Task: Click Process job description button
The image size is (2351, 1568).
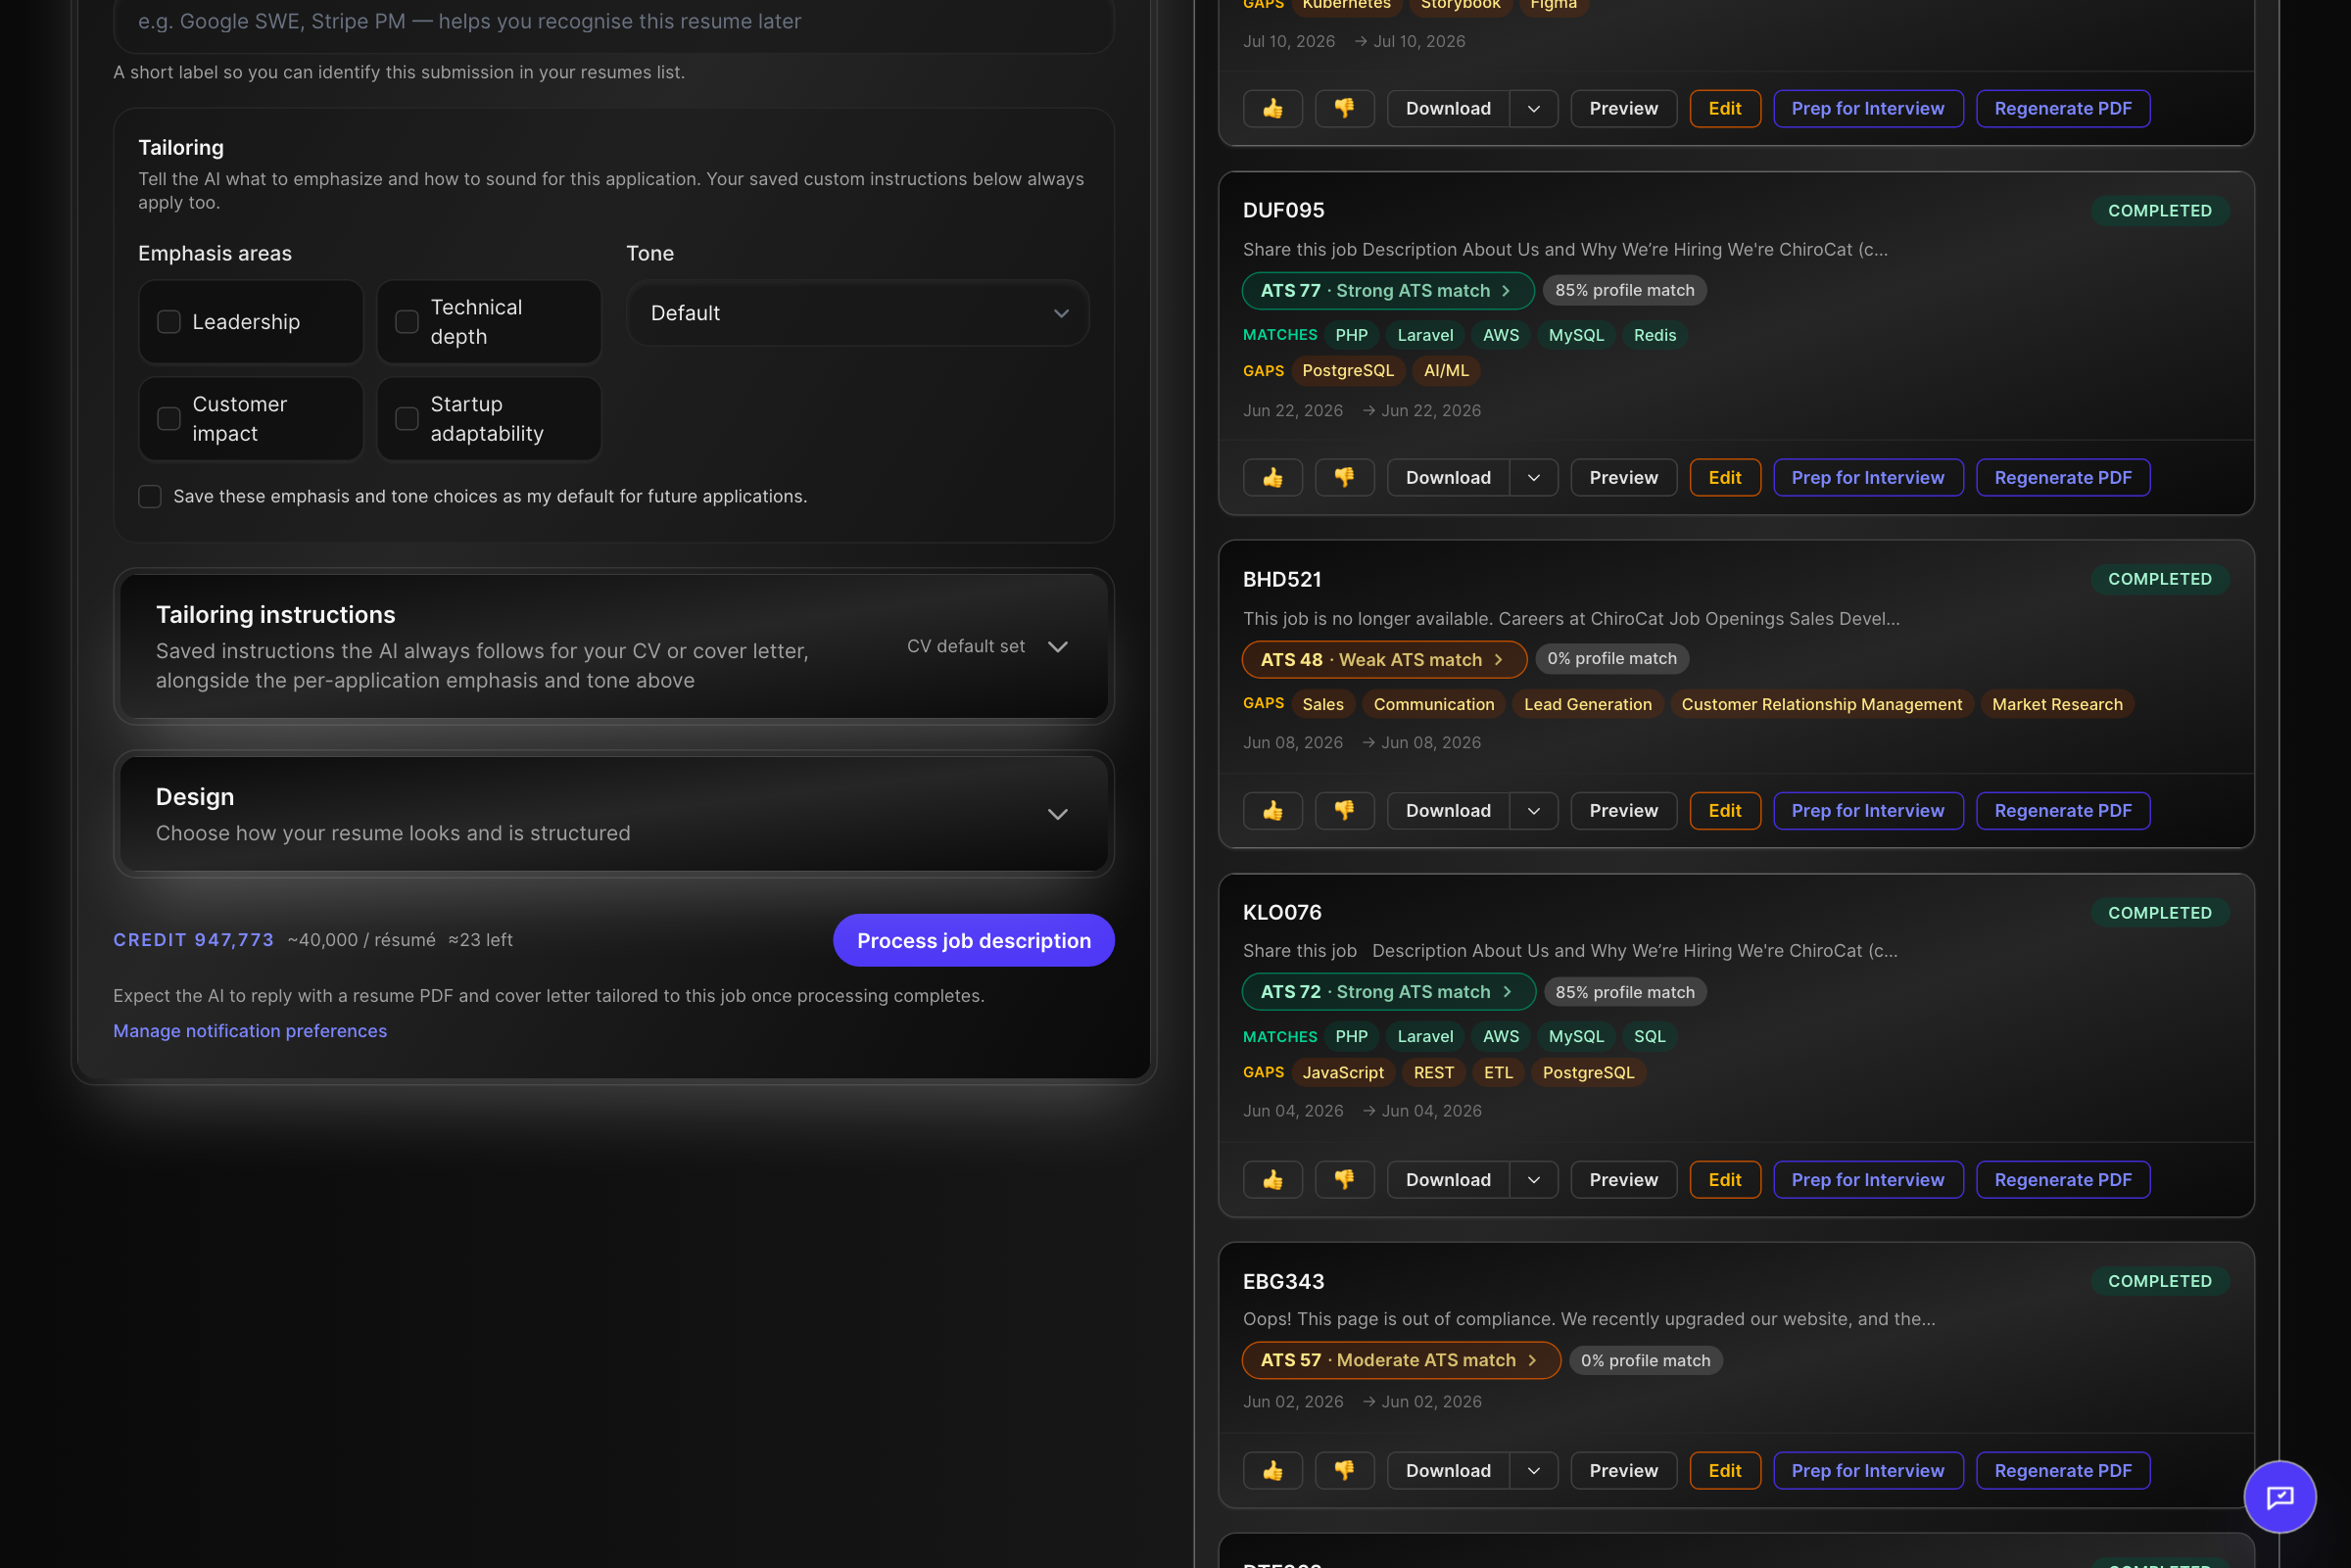Action: (x=973, y=940)
